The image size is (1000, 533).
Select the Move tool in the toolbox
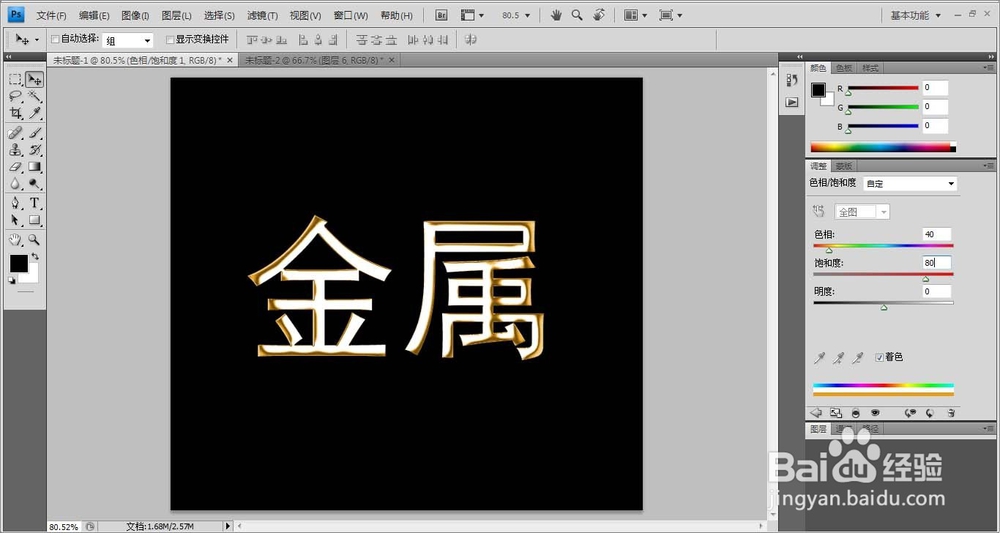[x=34, y=80]
